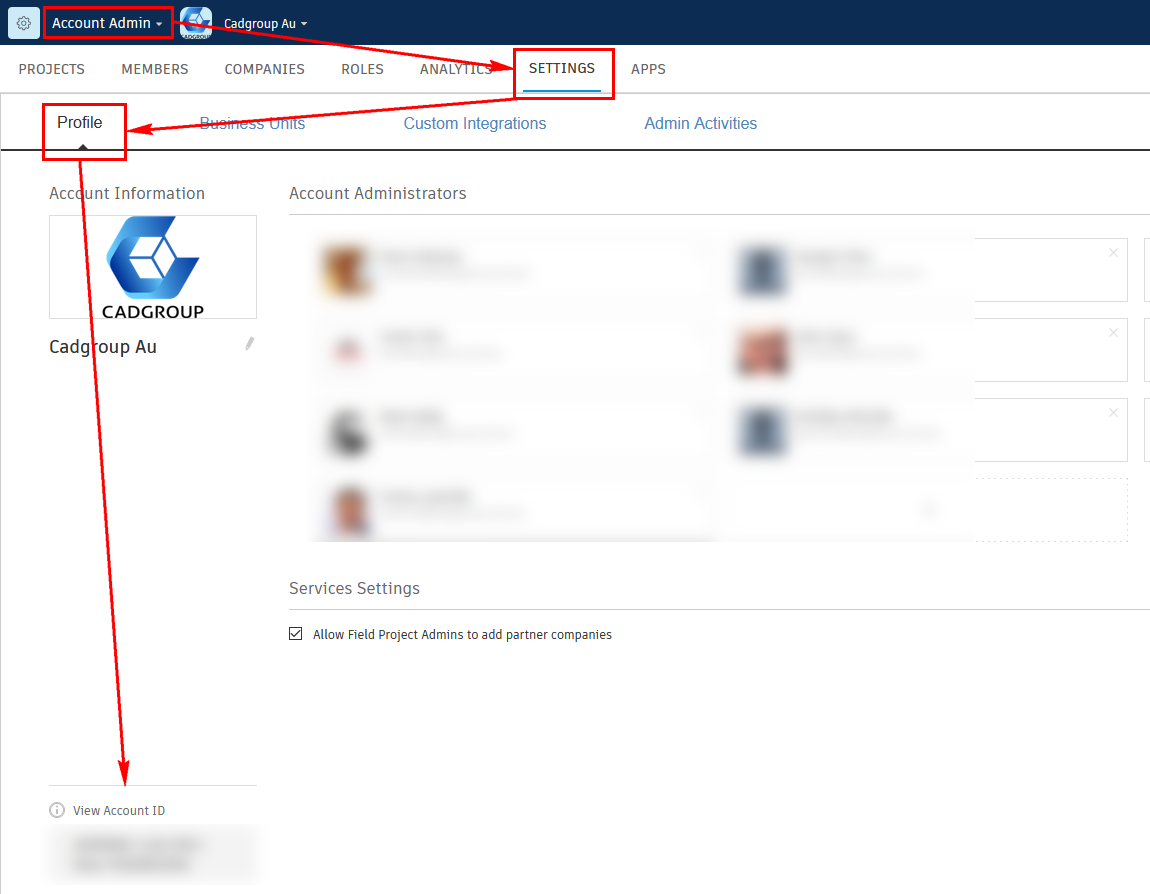Click the settings gear icon in header
1150x894 pixels.
pos(23,23)
